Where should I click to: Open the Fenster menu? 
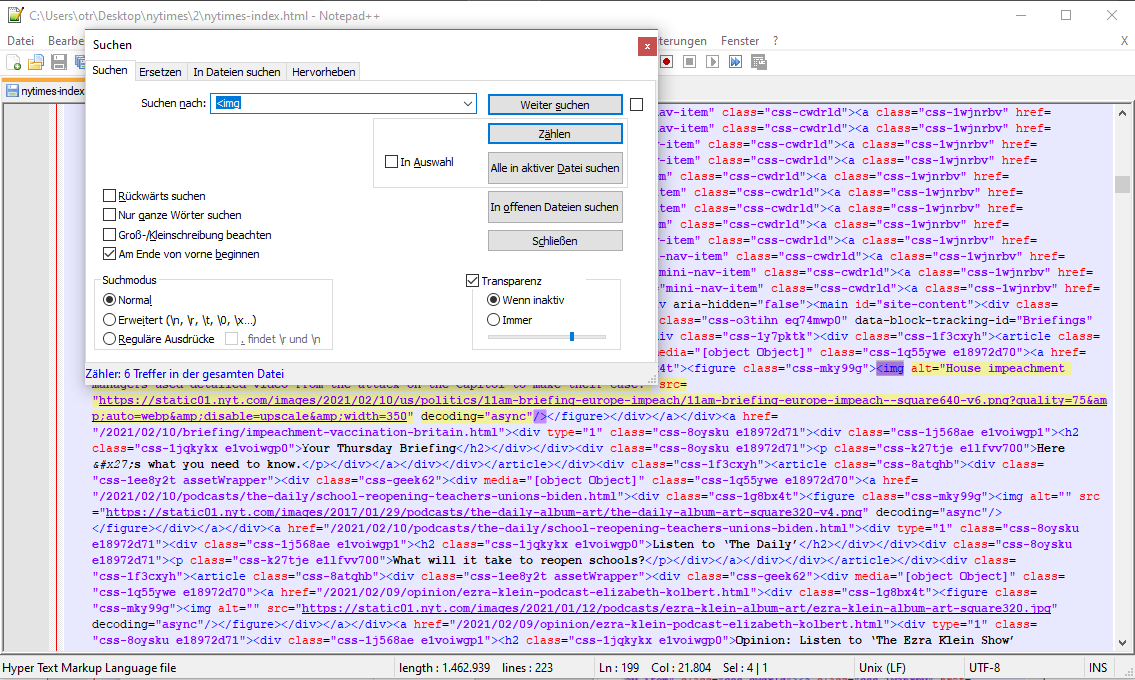[x=740, y=41]
